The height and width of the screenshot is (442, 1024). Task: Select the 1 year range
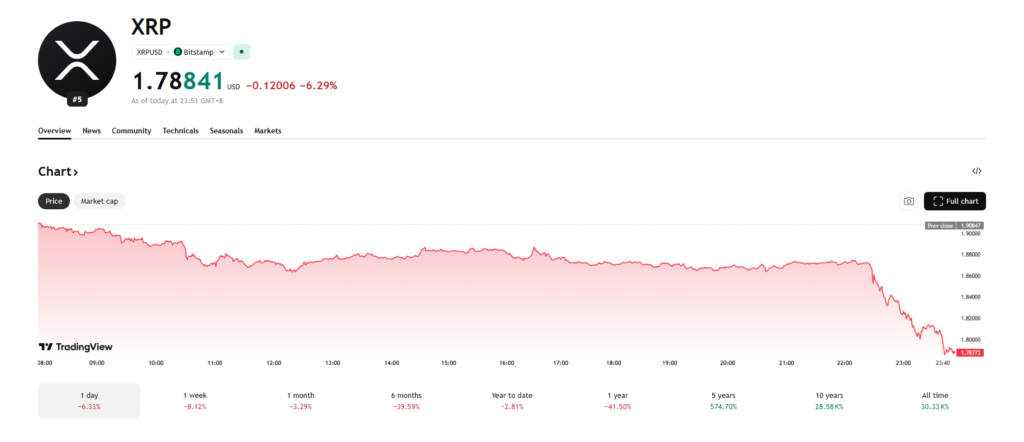[617, 400]
